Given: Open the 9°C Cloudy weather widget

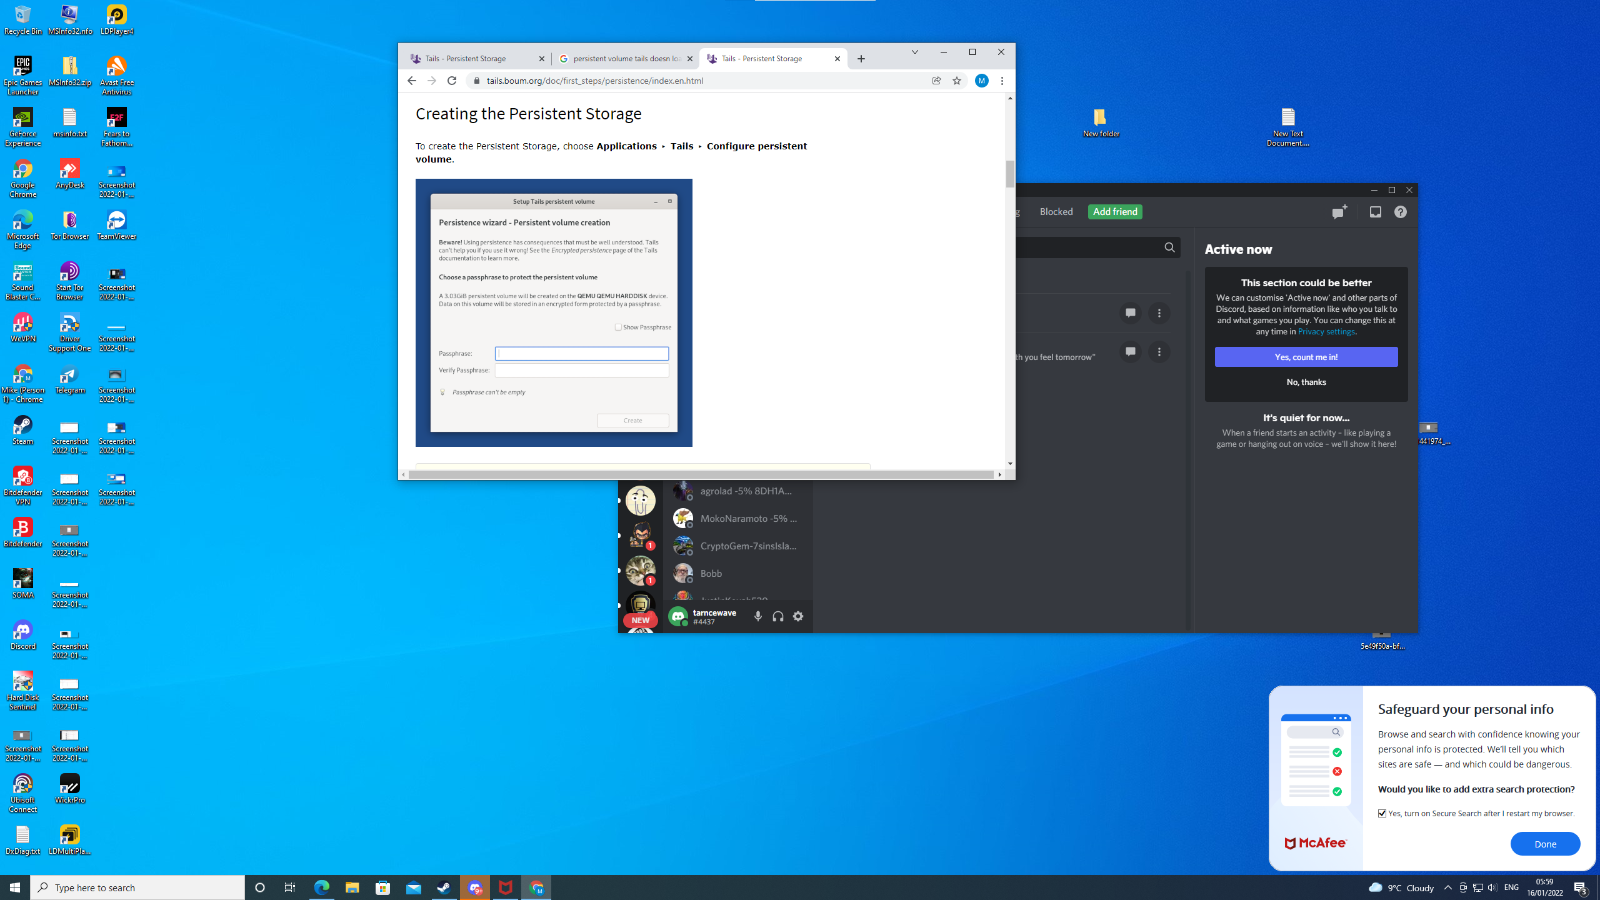Looking at the screenshot, I should 1401,887.
